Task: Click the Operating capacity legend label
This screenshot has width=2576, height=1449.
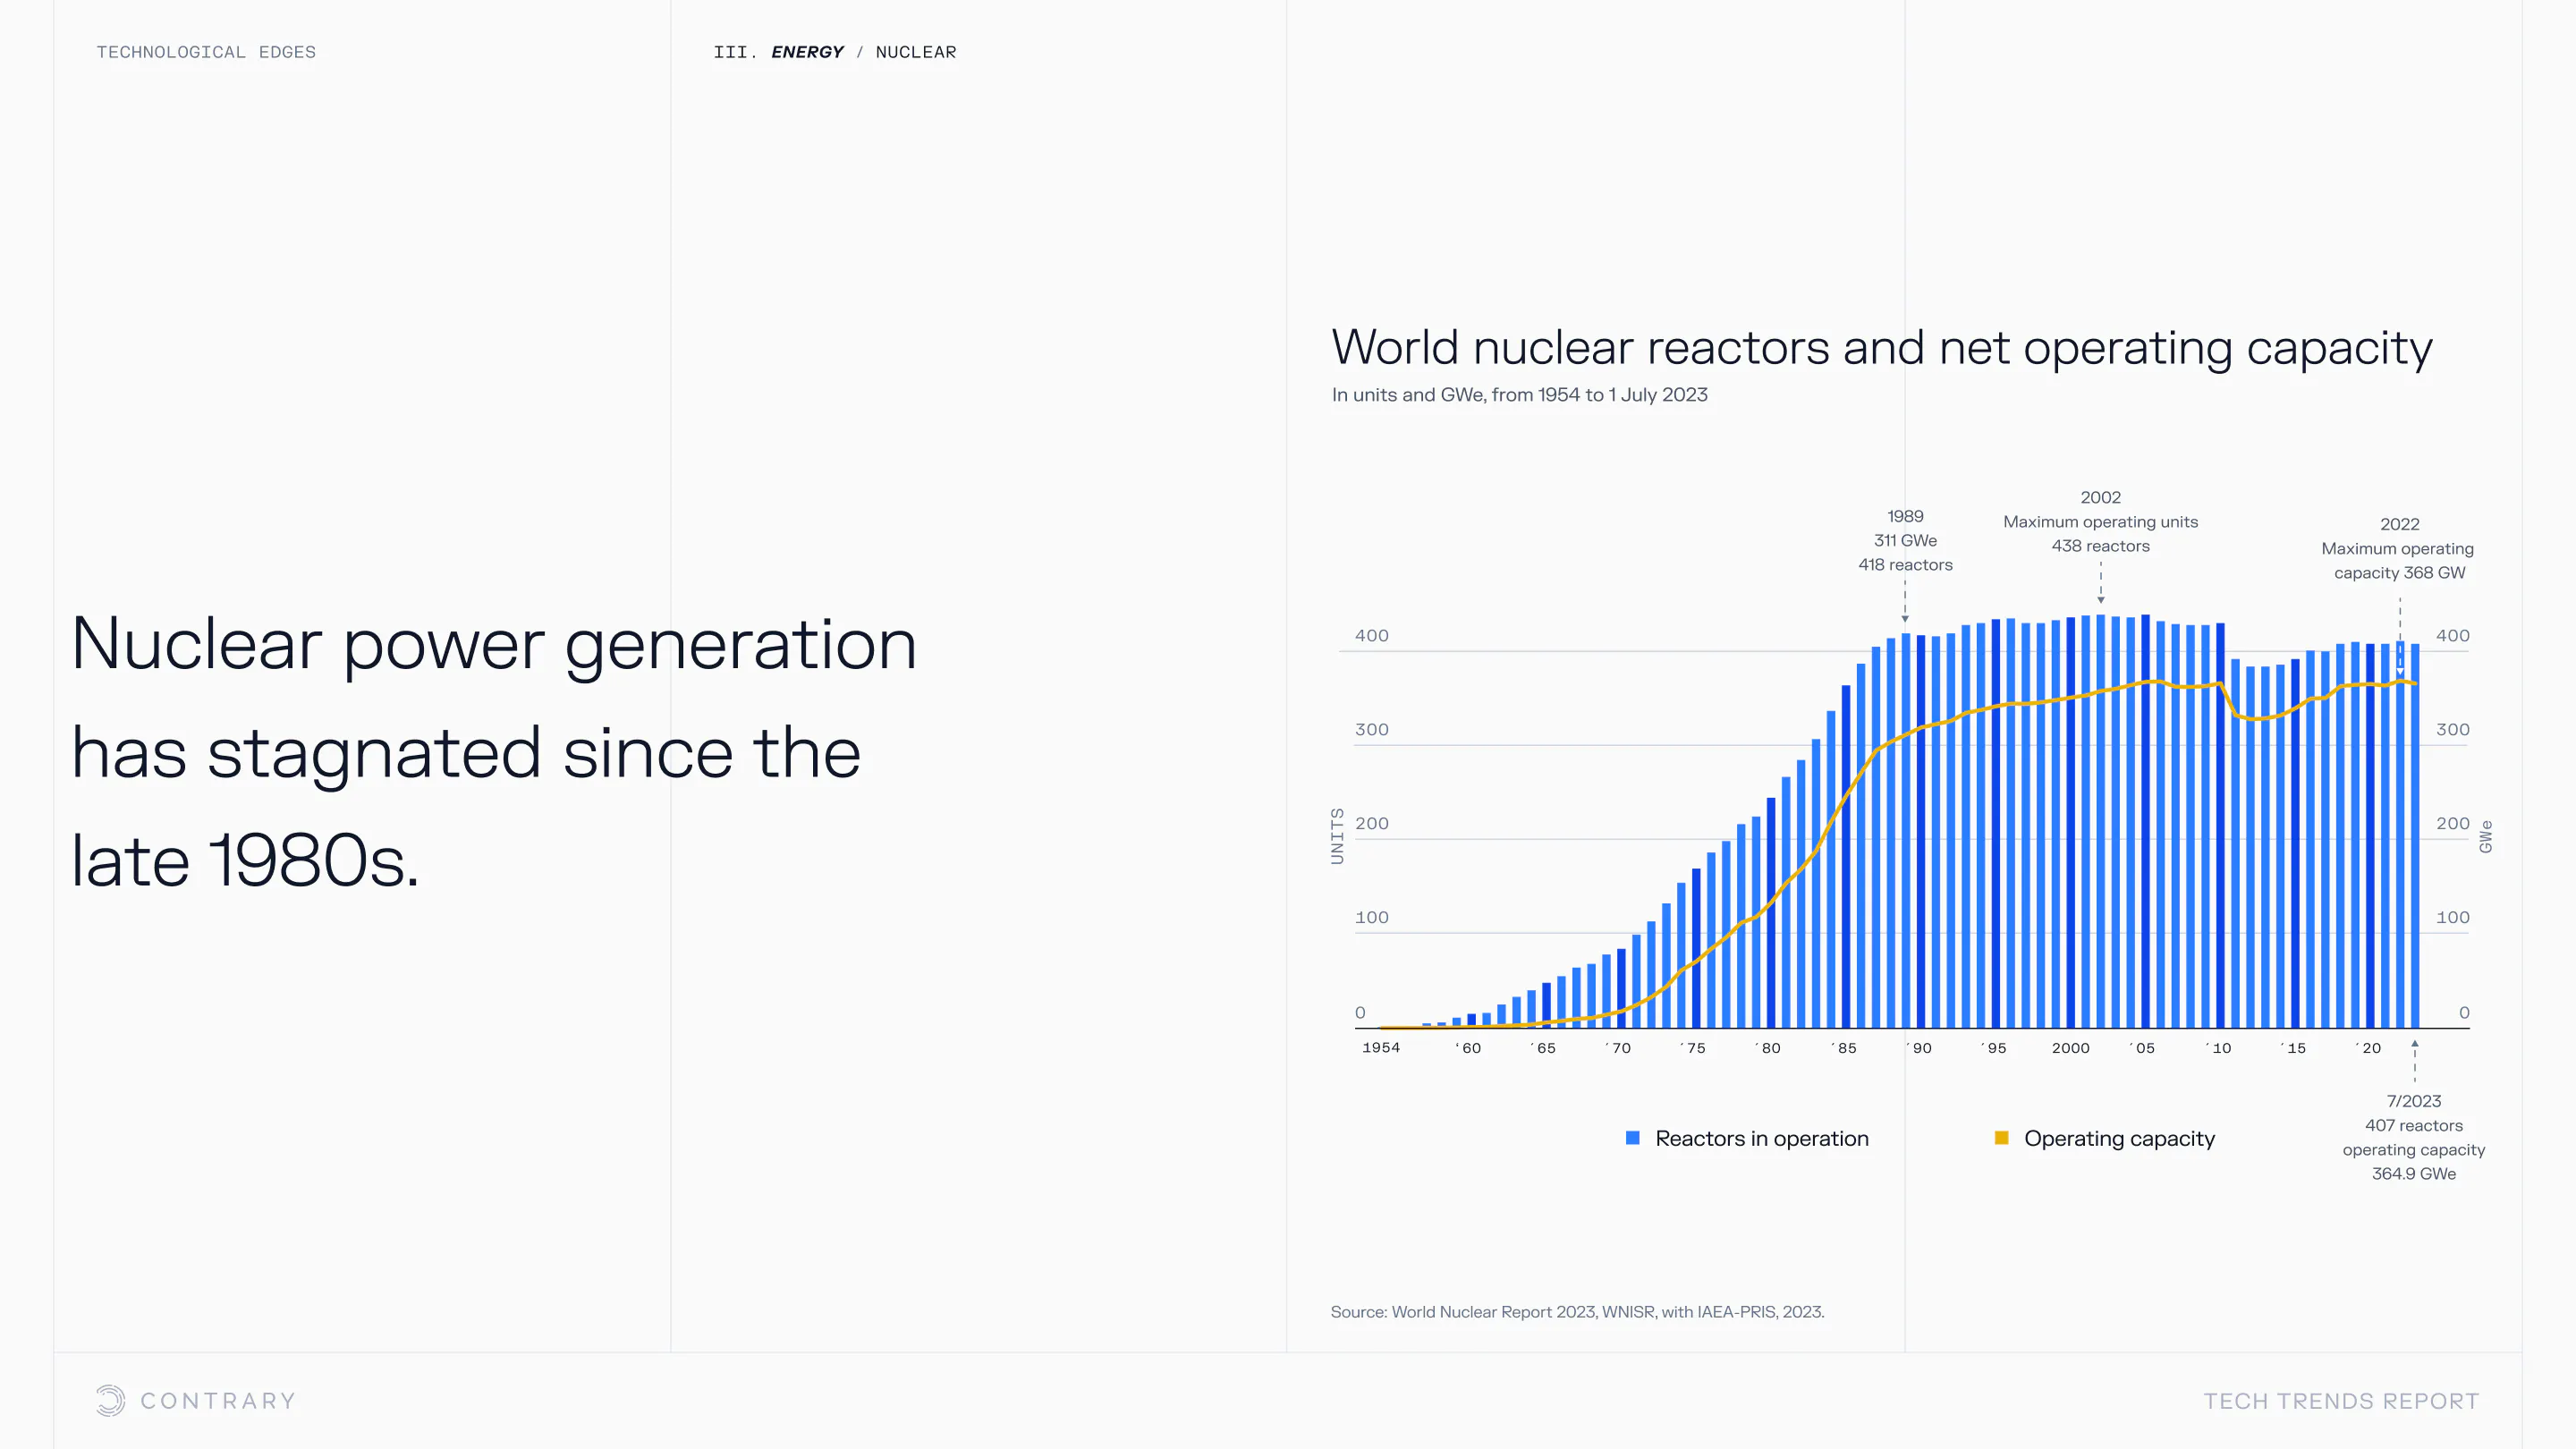Action: [x=2119, y=1138]
